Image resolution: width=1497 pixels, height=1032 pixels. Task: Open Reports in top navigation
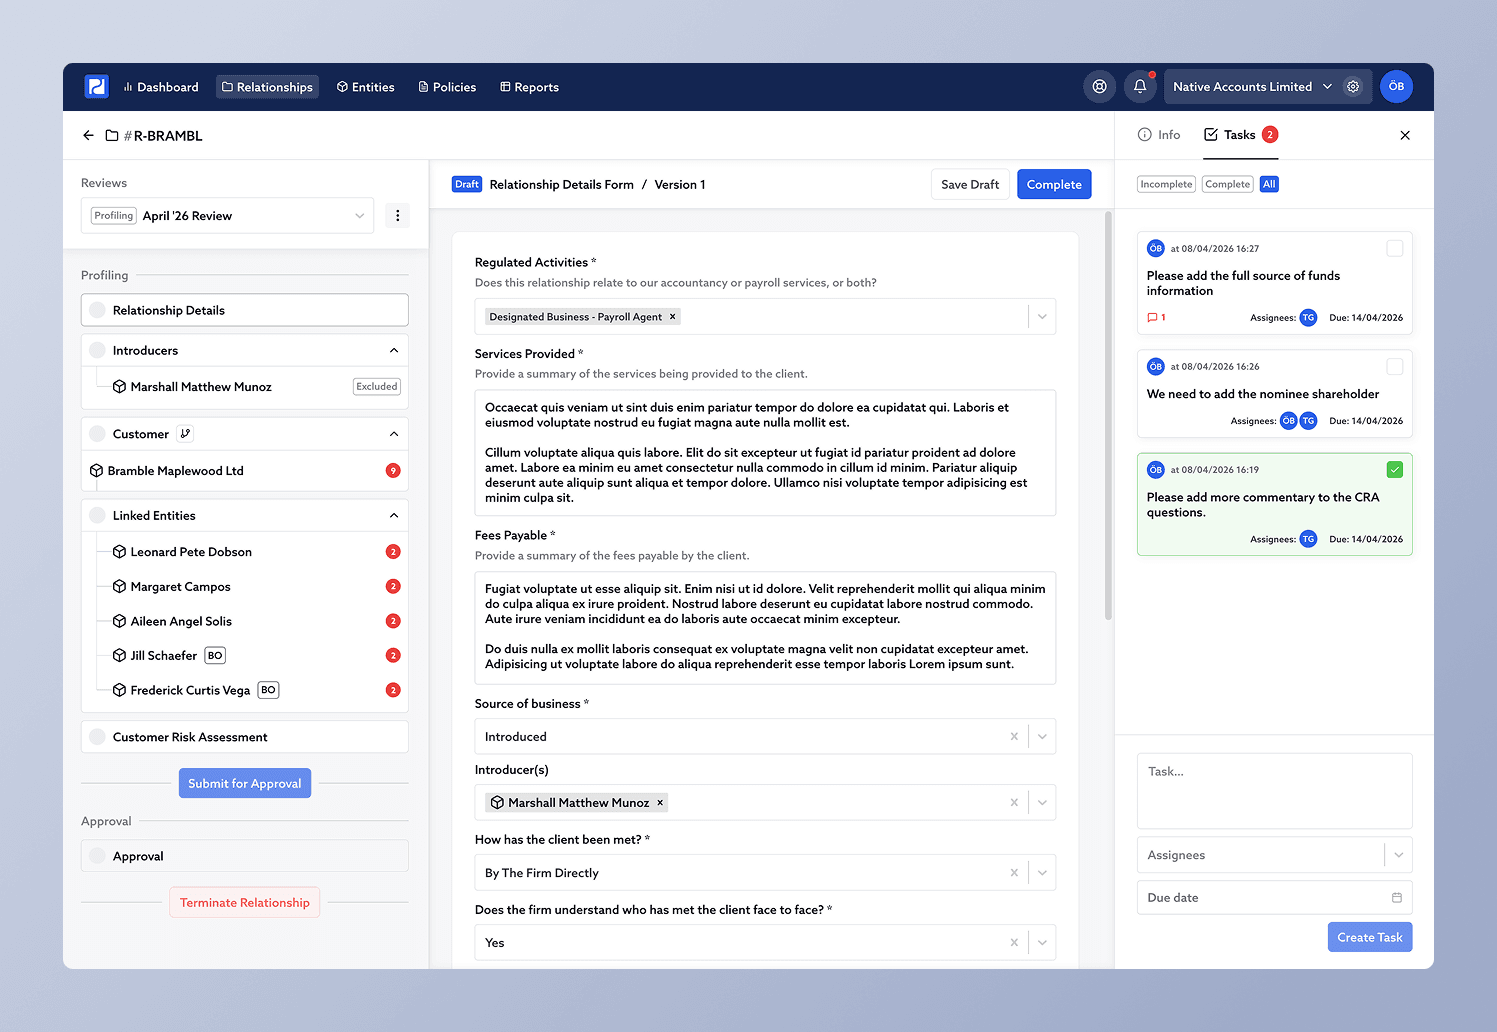pos(529,87)
